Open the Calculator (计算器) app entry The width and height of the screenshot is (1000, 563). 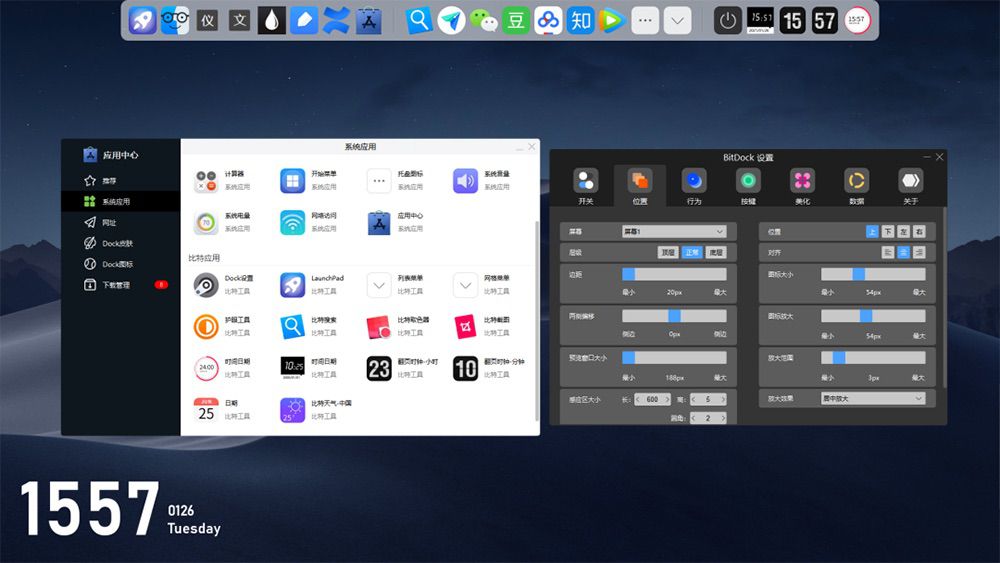pyautogui.click(x=206, y=181)
